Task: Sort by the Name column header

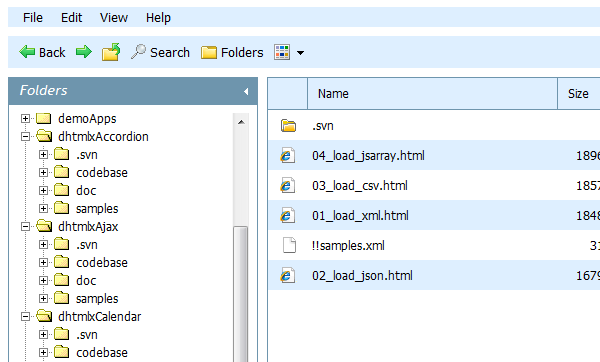Action: (432, 94)
